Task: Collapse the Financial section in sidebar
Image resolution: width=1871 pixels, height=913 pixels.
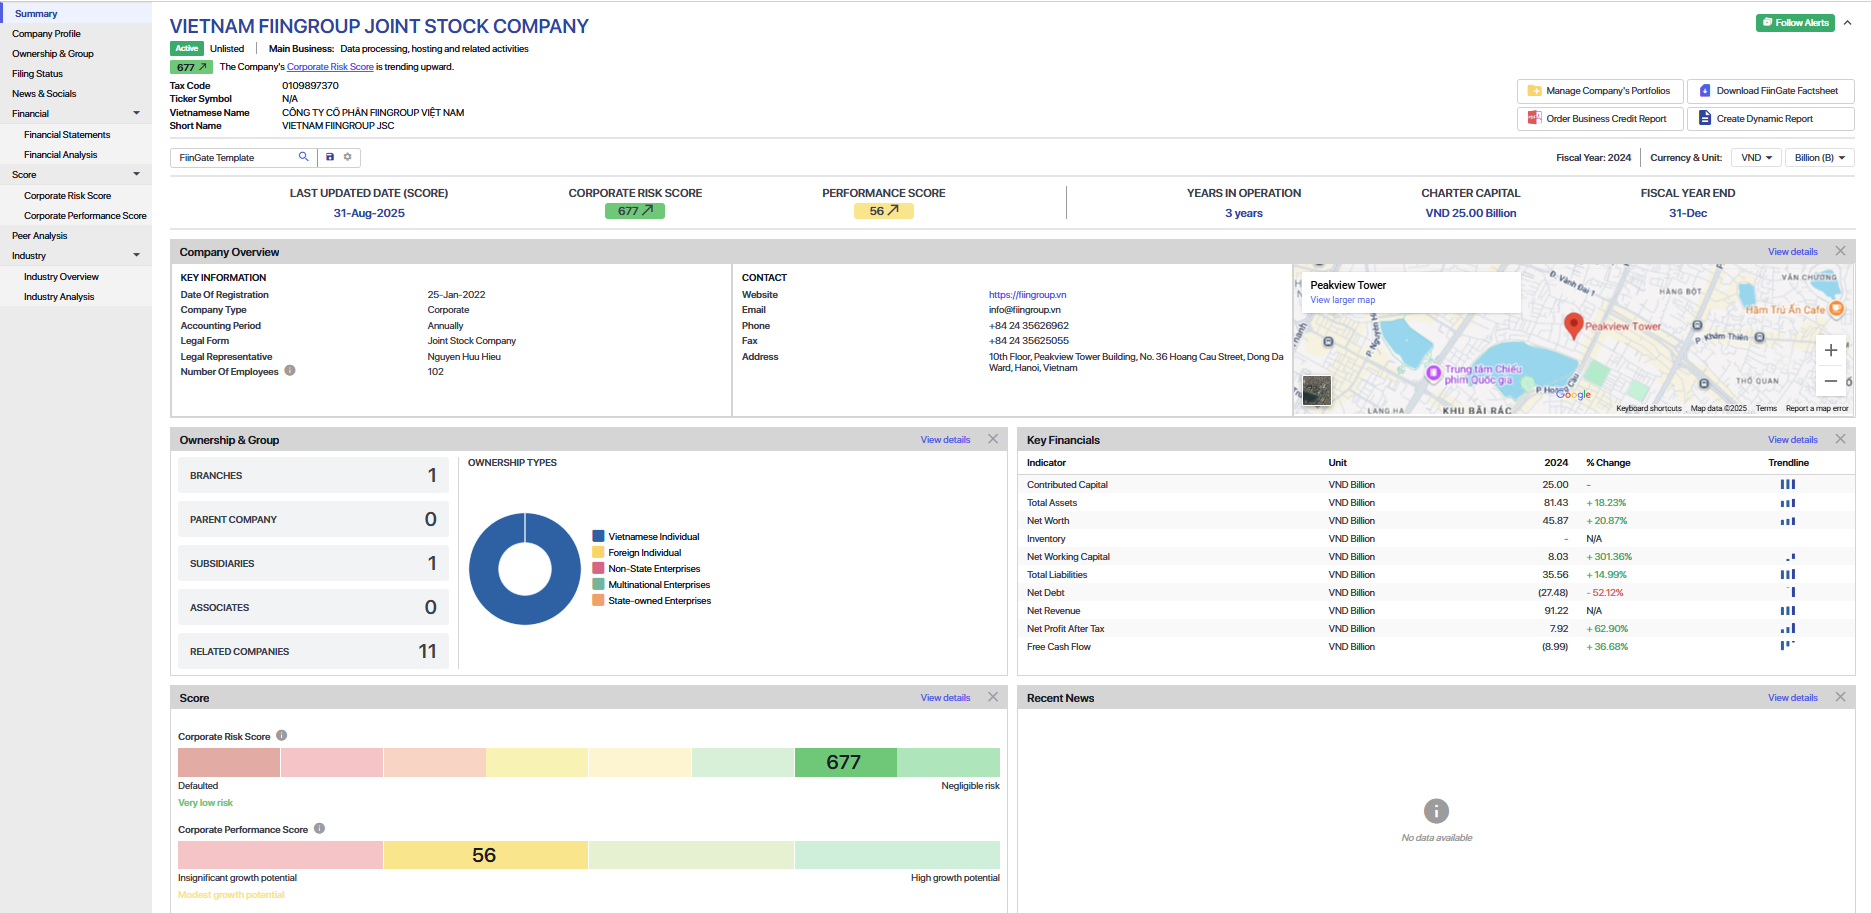Action: click(x=136, y=114)
